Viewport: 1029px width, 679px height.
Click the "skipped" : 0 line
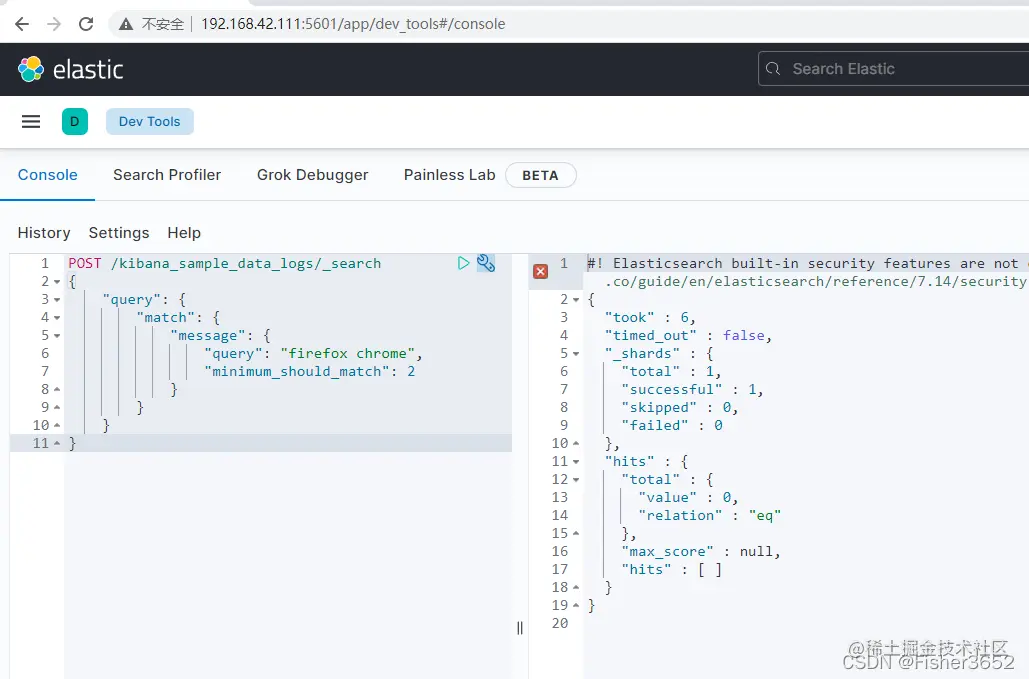point(679,407)
